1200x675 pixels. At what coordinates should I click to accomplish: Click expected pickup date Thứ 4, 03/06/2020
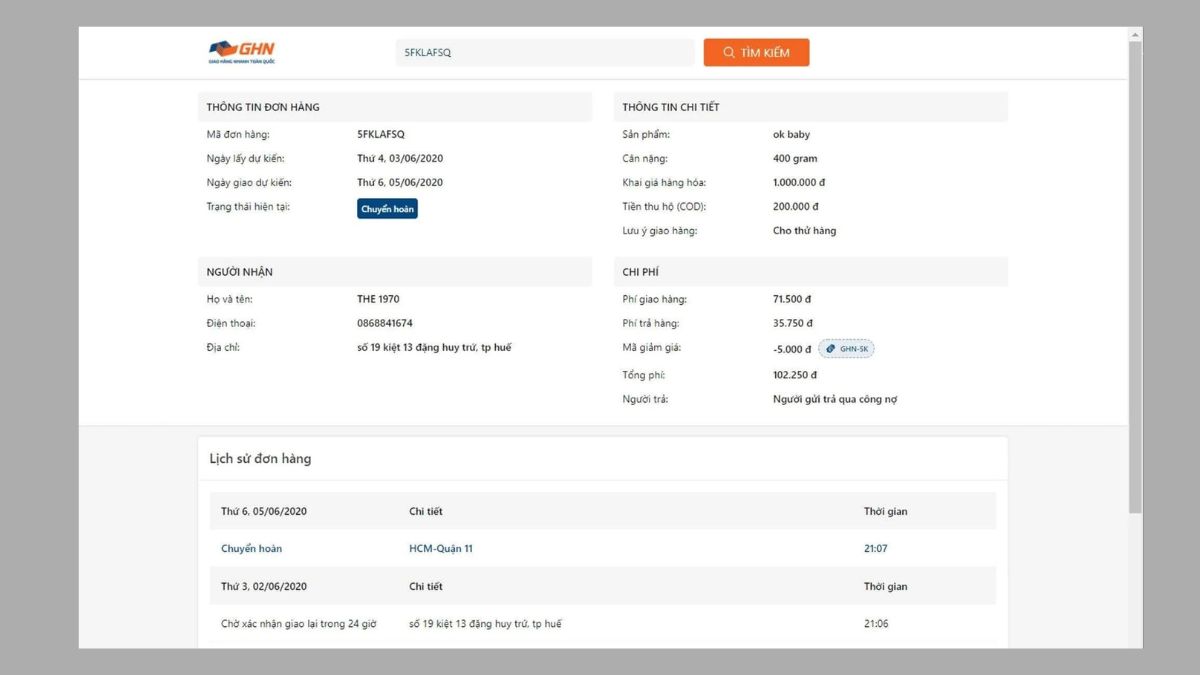(x=400, y=158)
